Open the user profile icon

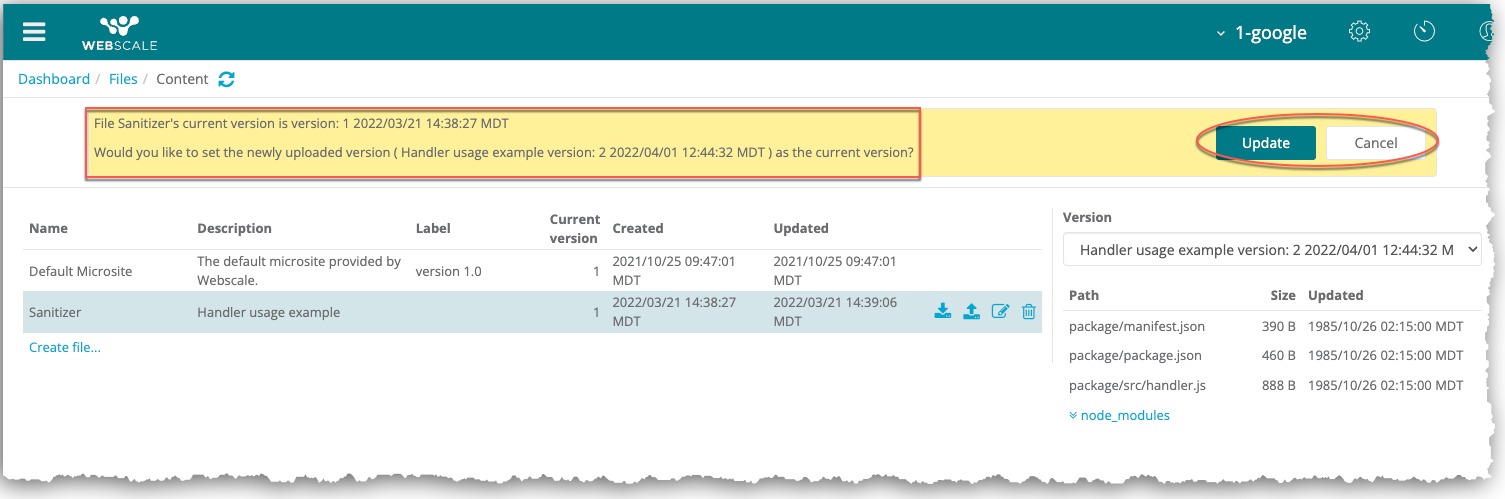coord(1486,32)
